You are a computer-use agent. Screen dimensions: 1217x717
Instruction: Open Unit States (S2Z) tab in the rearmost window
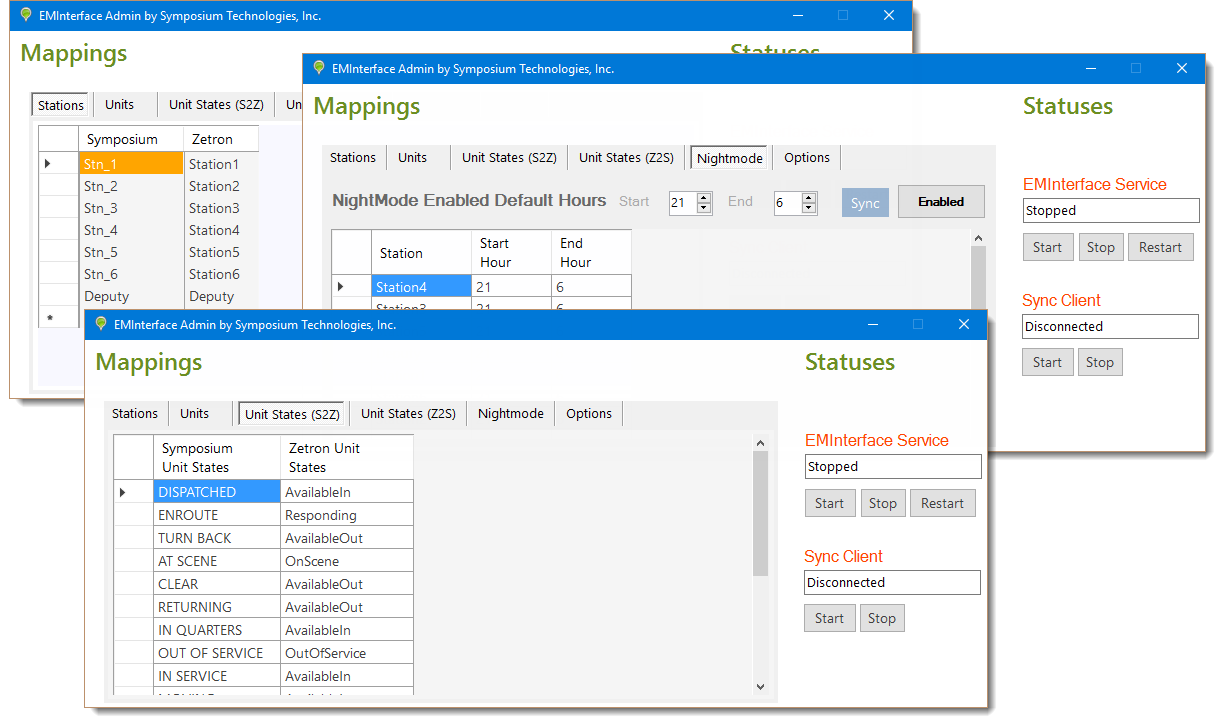tap(216, 105)
